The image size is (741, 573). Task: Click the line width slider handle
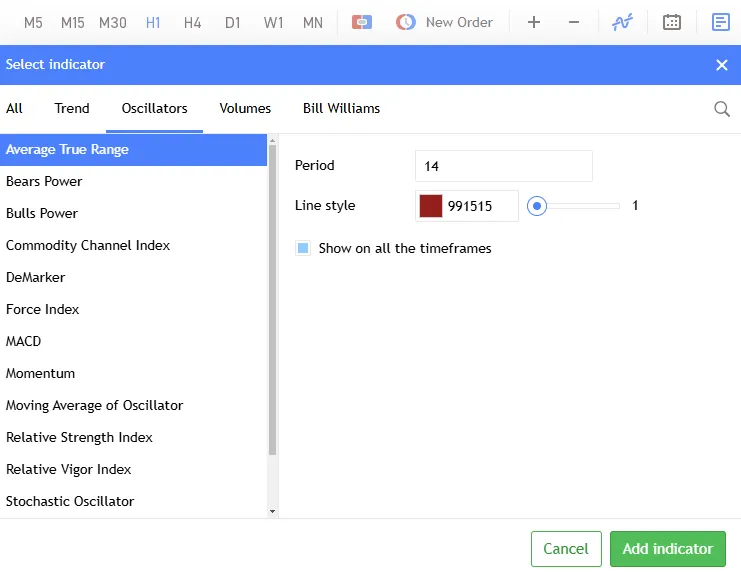536,206
